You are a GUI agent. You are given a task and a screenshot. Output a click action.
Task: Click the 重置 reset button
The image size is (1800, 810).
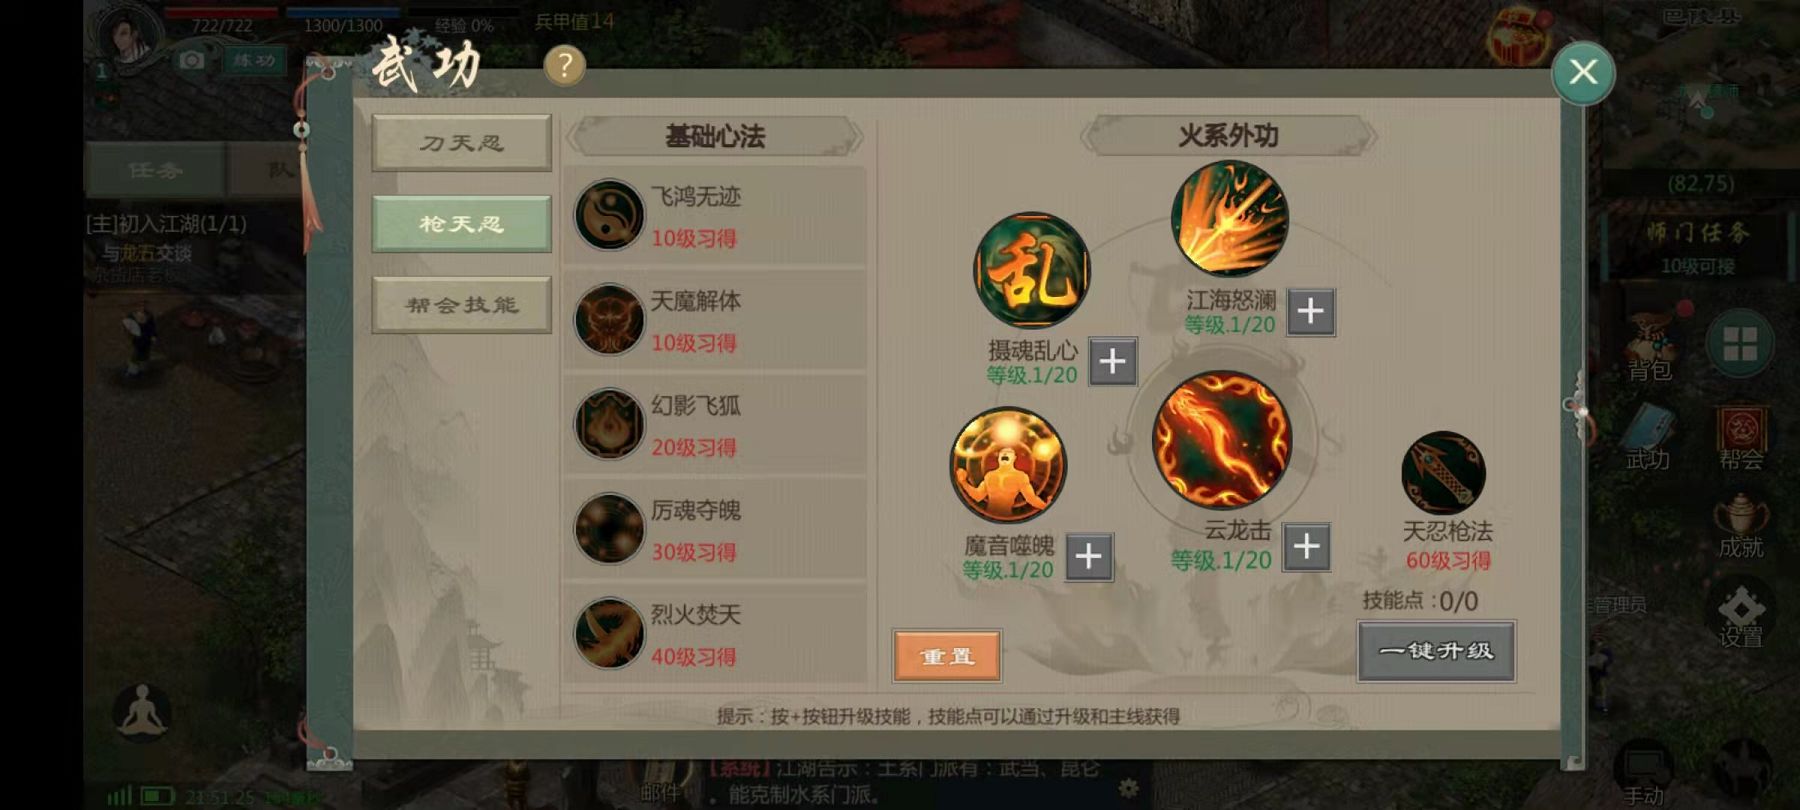pyautogui.click(x=947, y=656)
